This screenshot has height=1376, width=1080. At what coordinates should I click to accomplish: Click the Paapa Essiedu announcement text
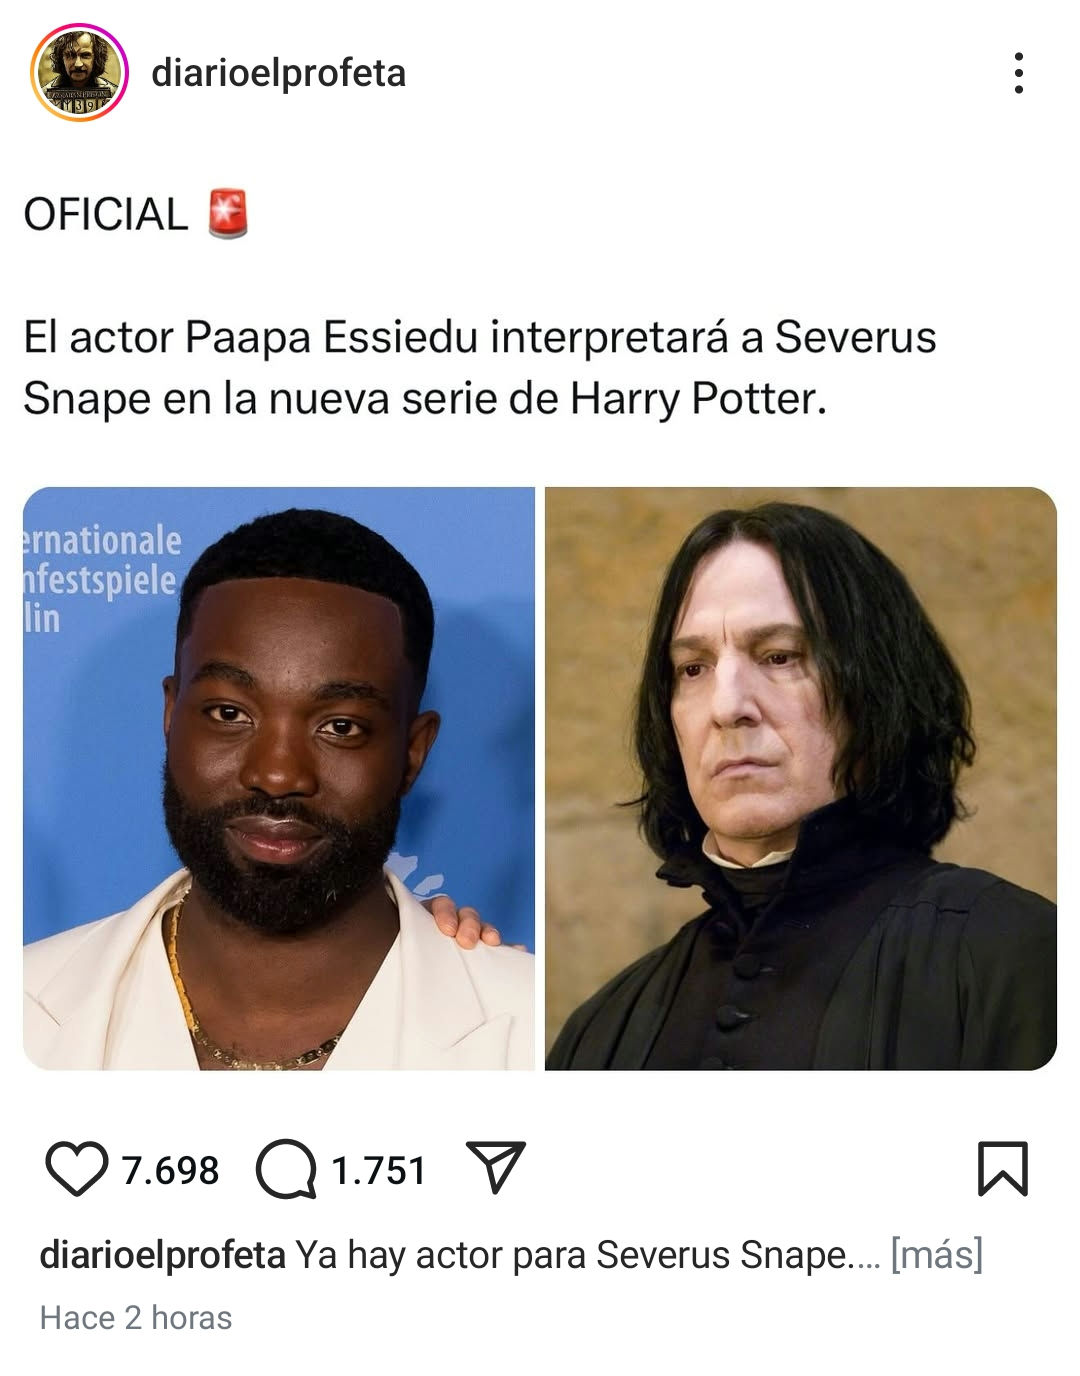[x=480, y=368]
